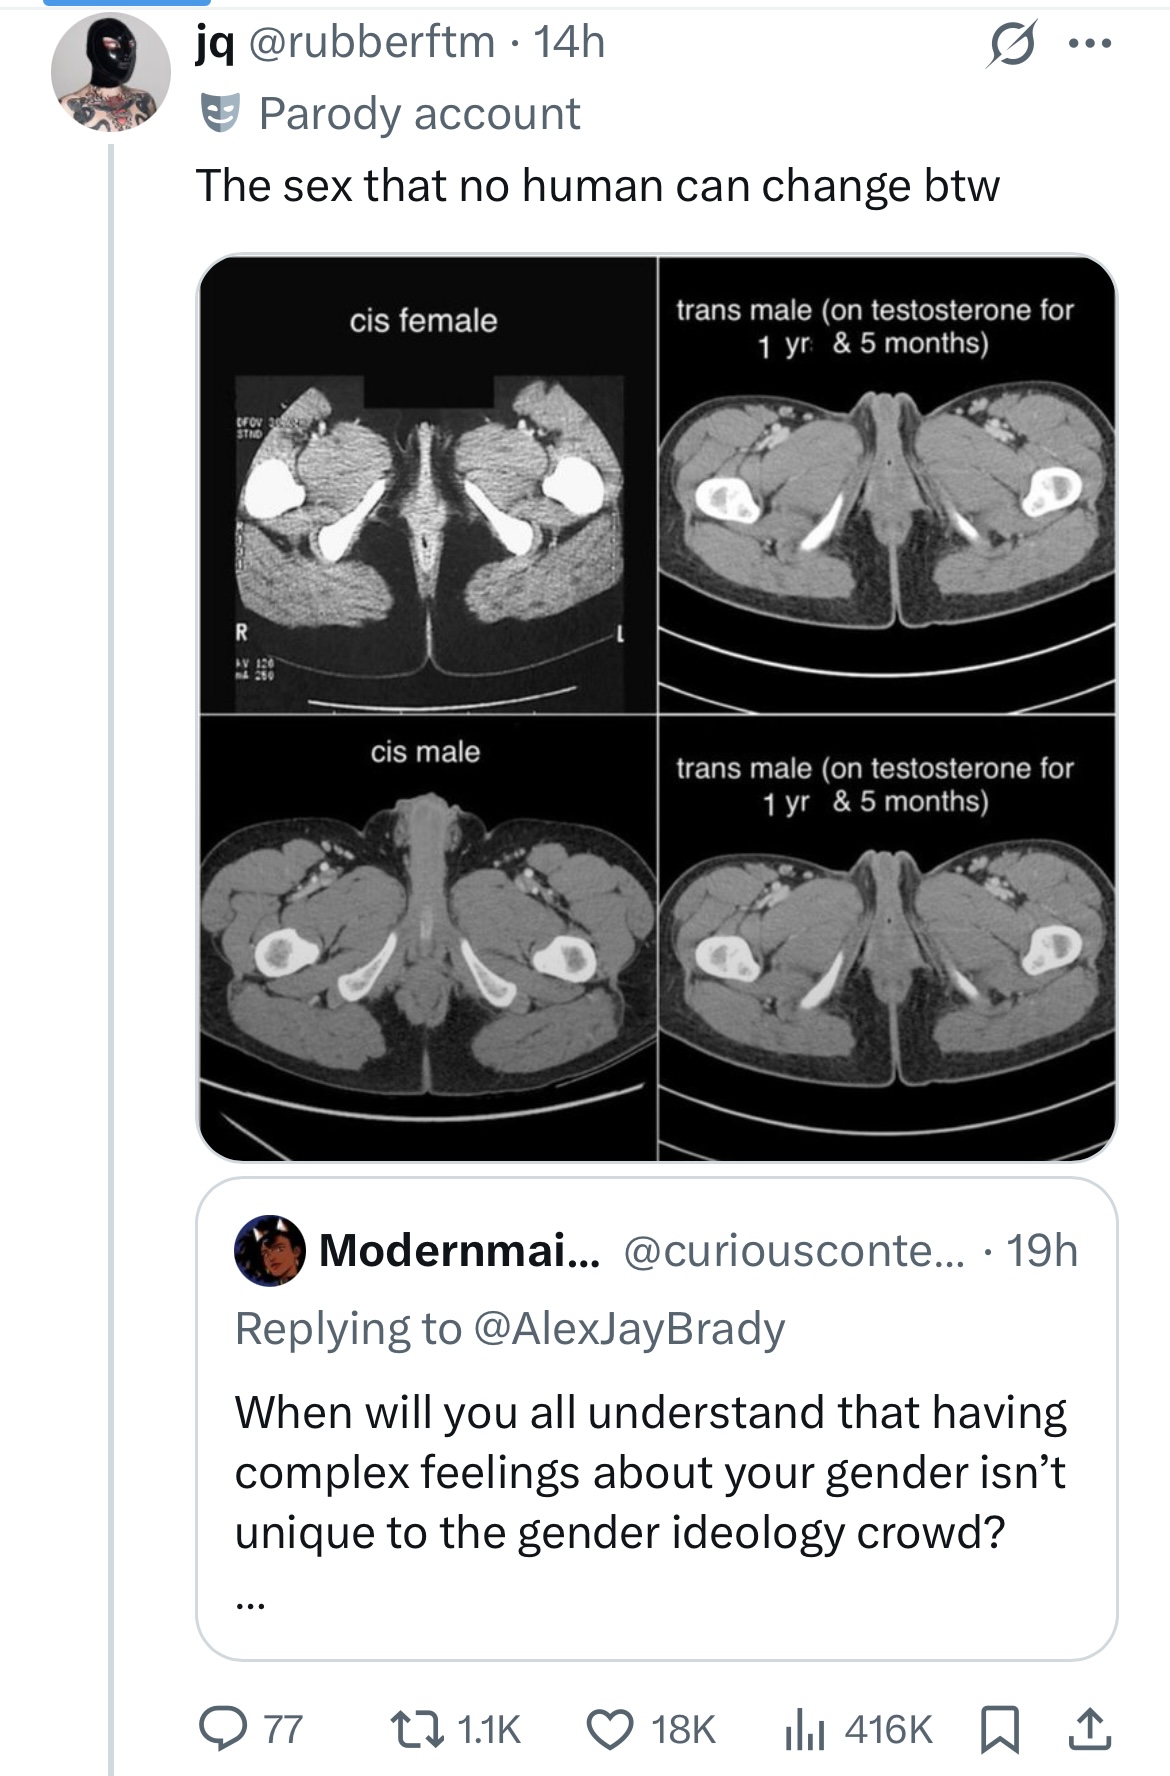Open top-right trans male scan image

887,484
